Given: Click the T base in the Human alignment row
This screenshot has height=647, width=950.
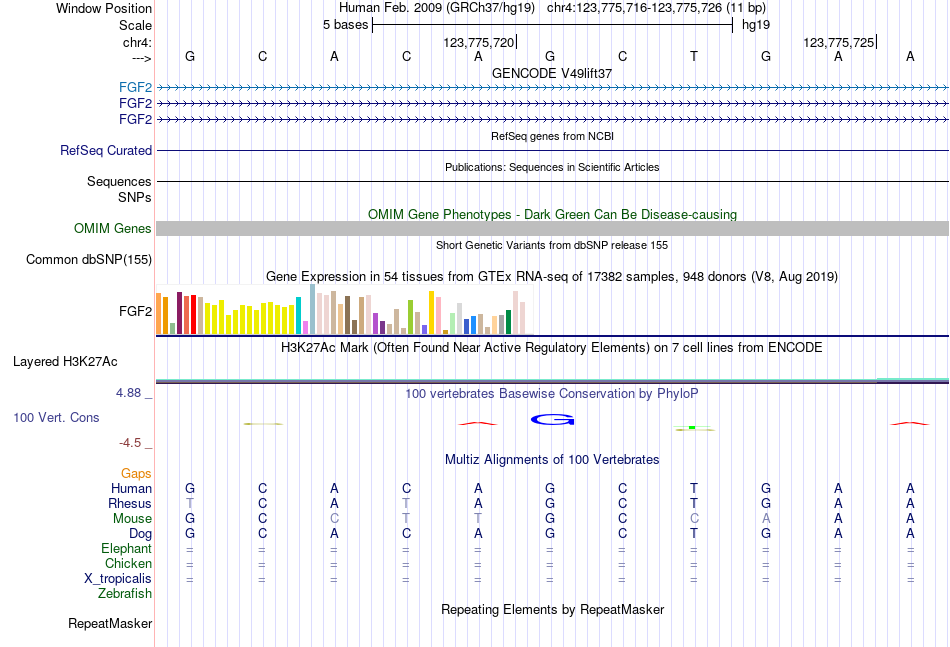Looking at the screenshot, I should click(694, 488).
